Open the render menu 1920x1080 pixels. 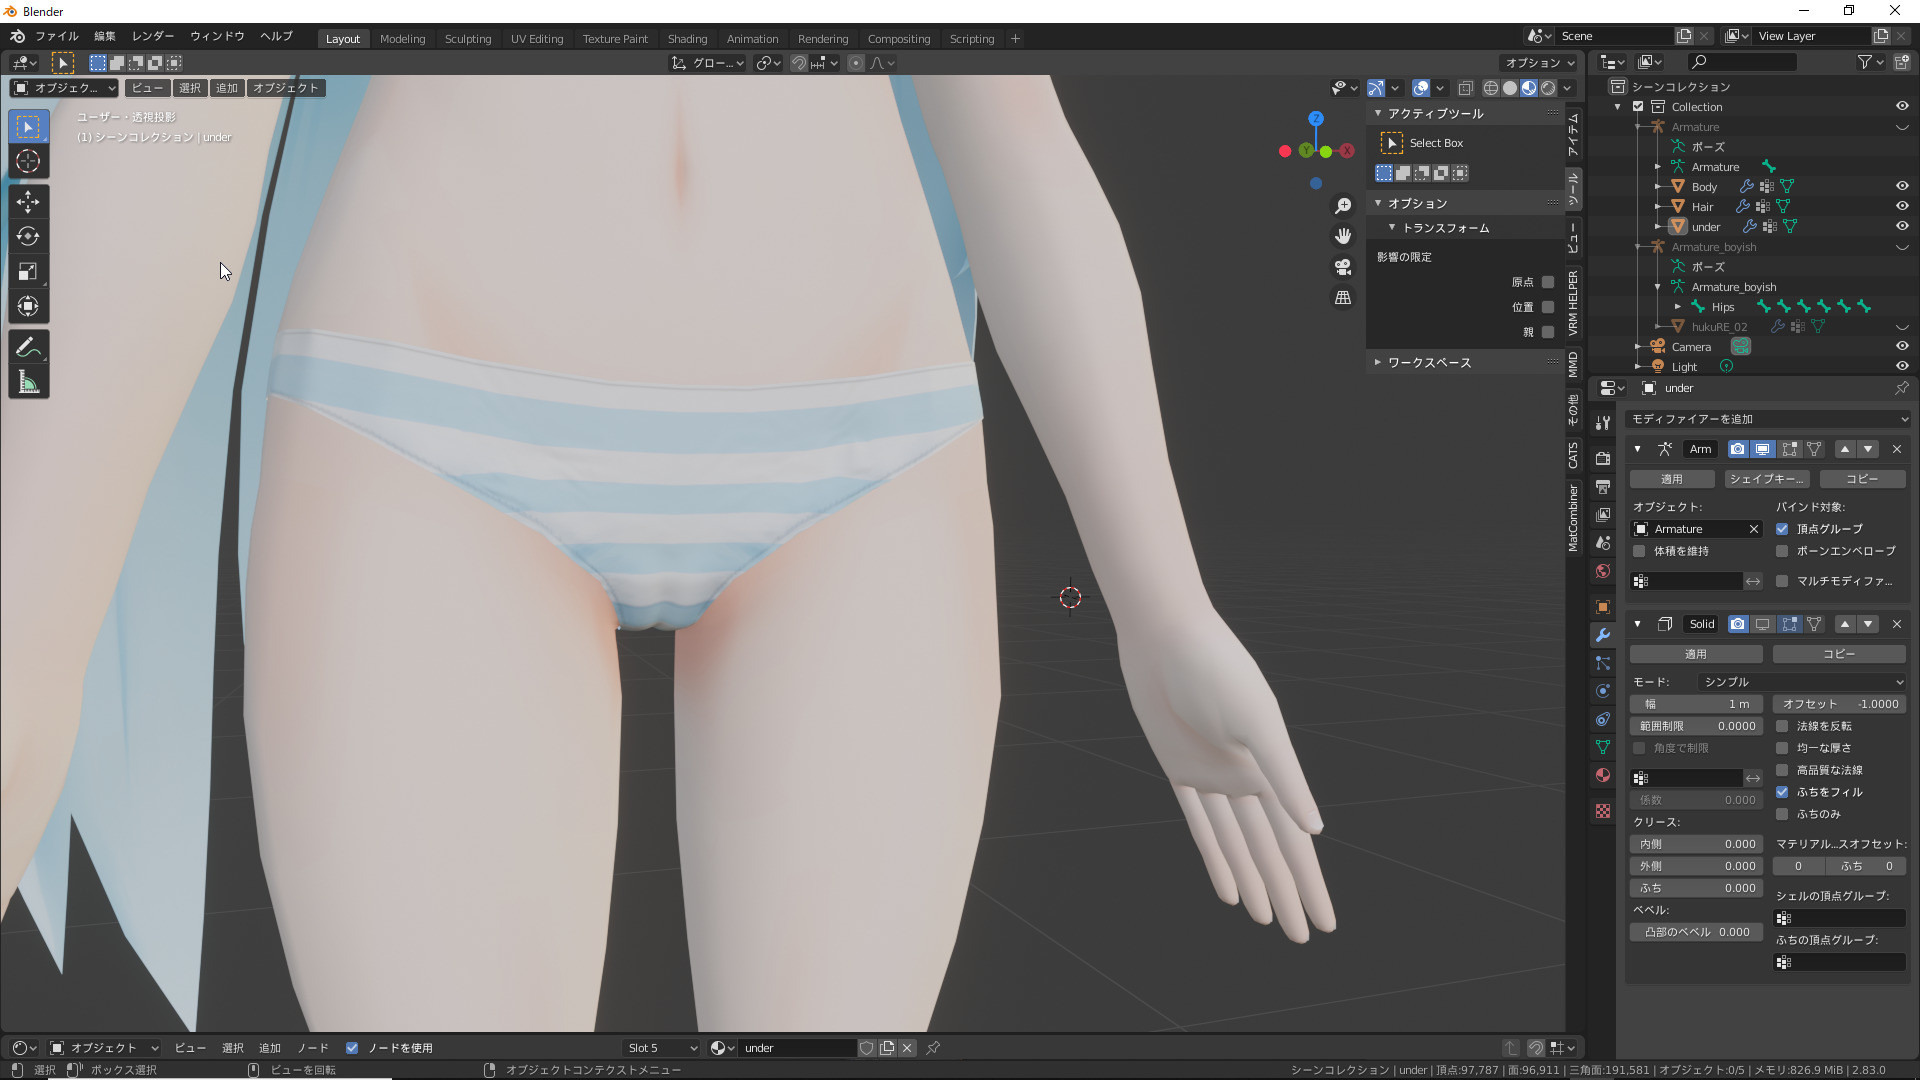(152, 36)
